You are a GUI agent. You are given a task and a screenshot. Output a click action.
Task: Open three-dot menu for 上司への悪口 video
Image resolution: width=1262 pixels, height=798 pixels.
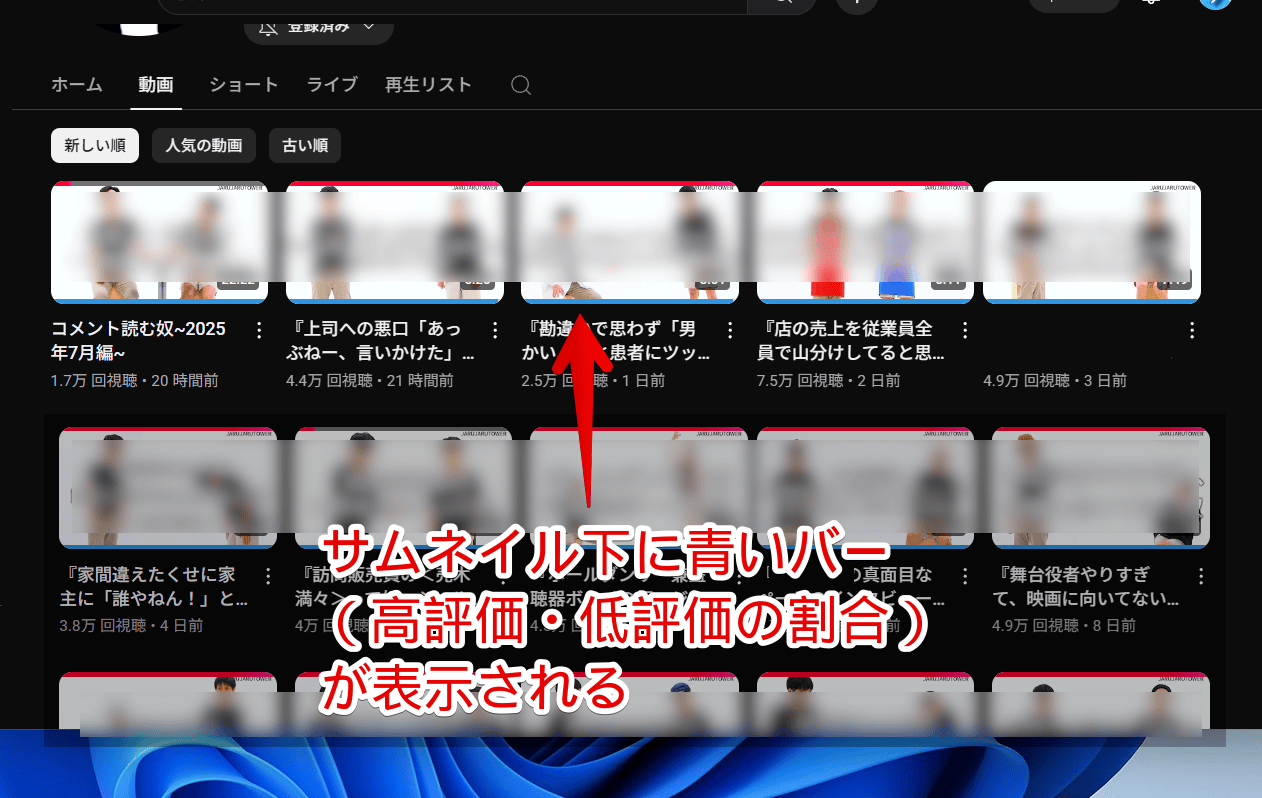click(x=495, y=330)
